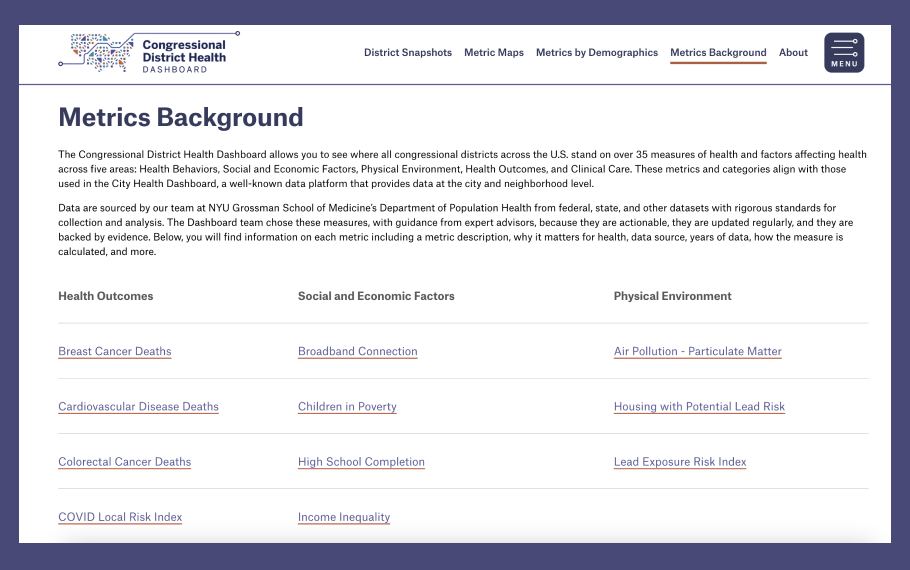Open the Colorectal Cancer Deaths link

click(x=125, y=462)
